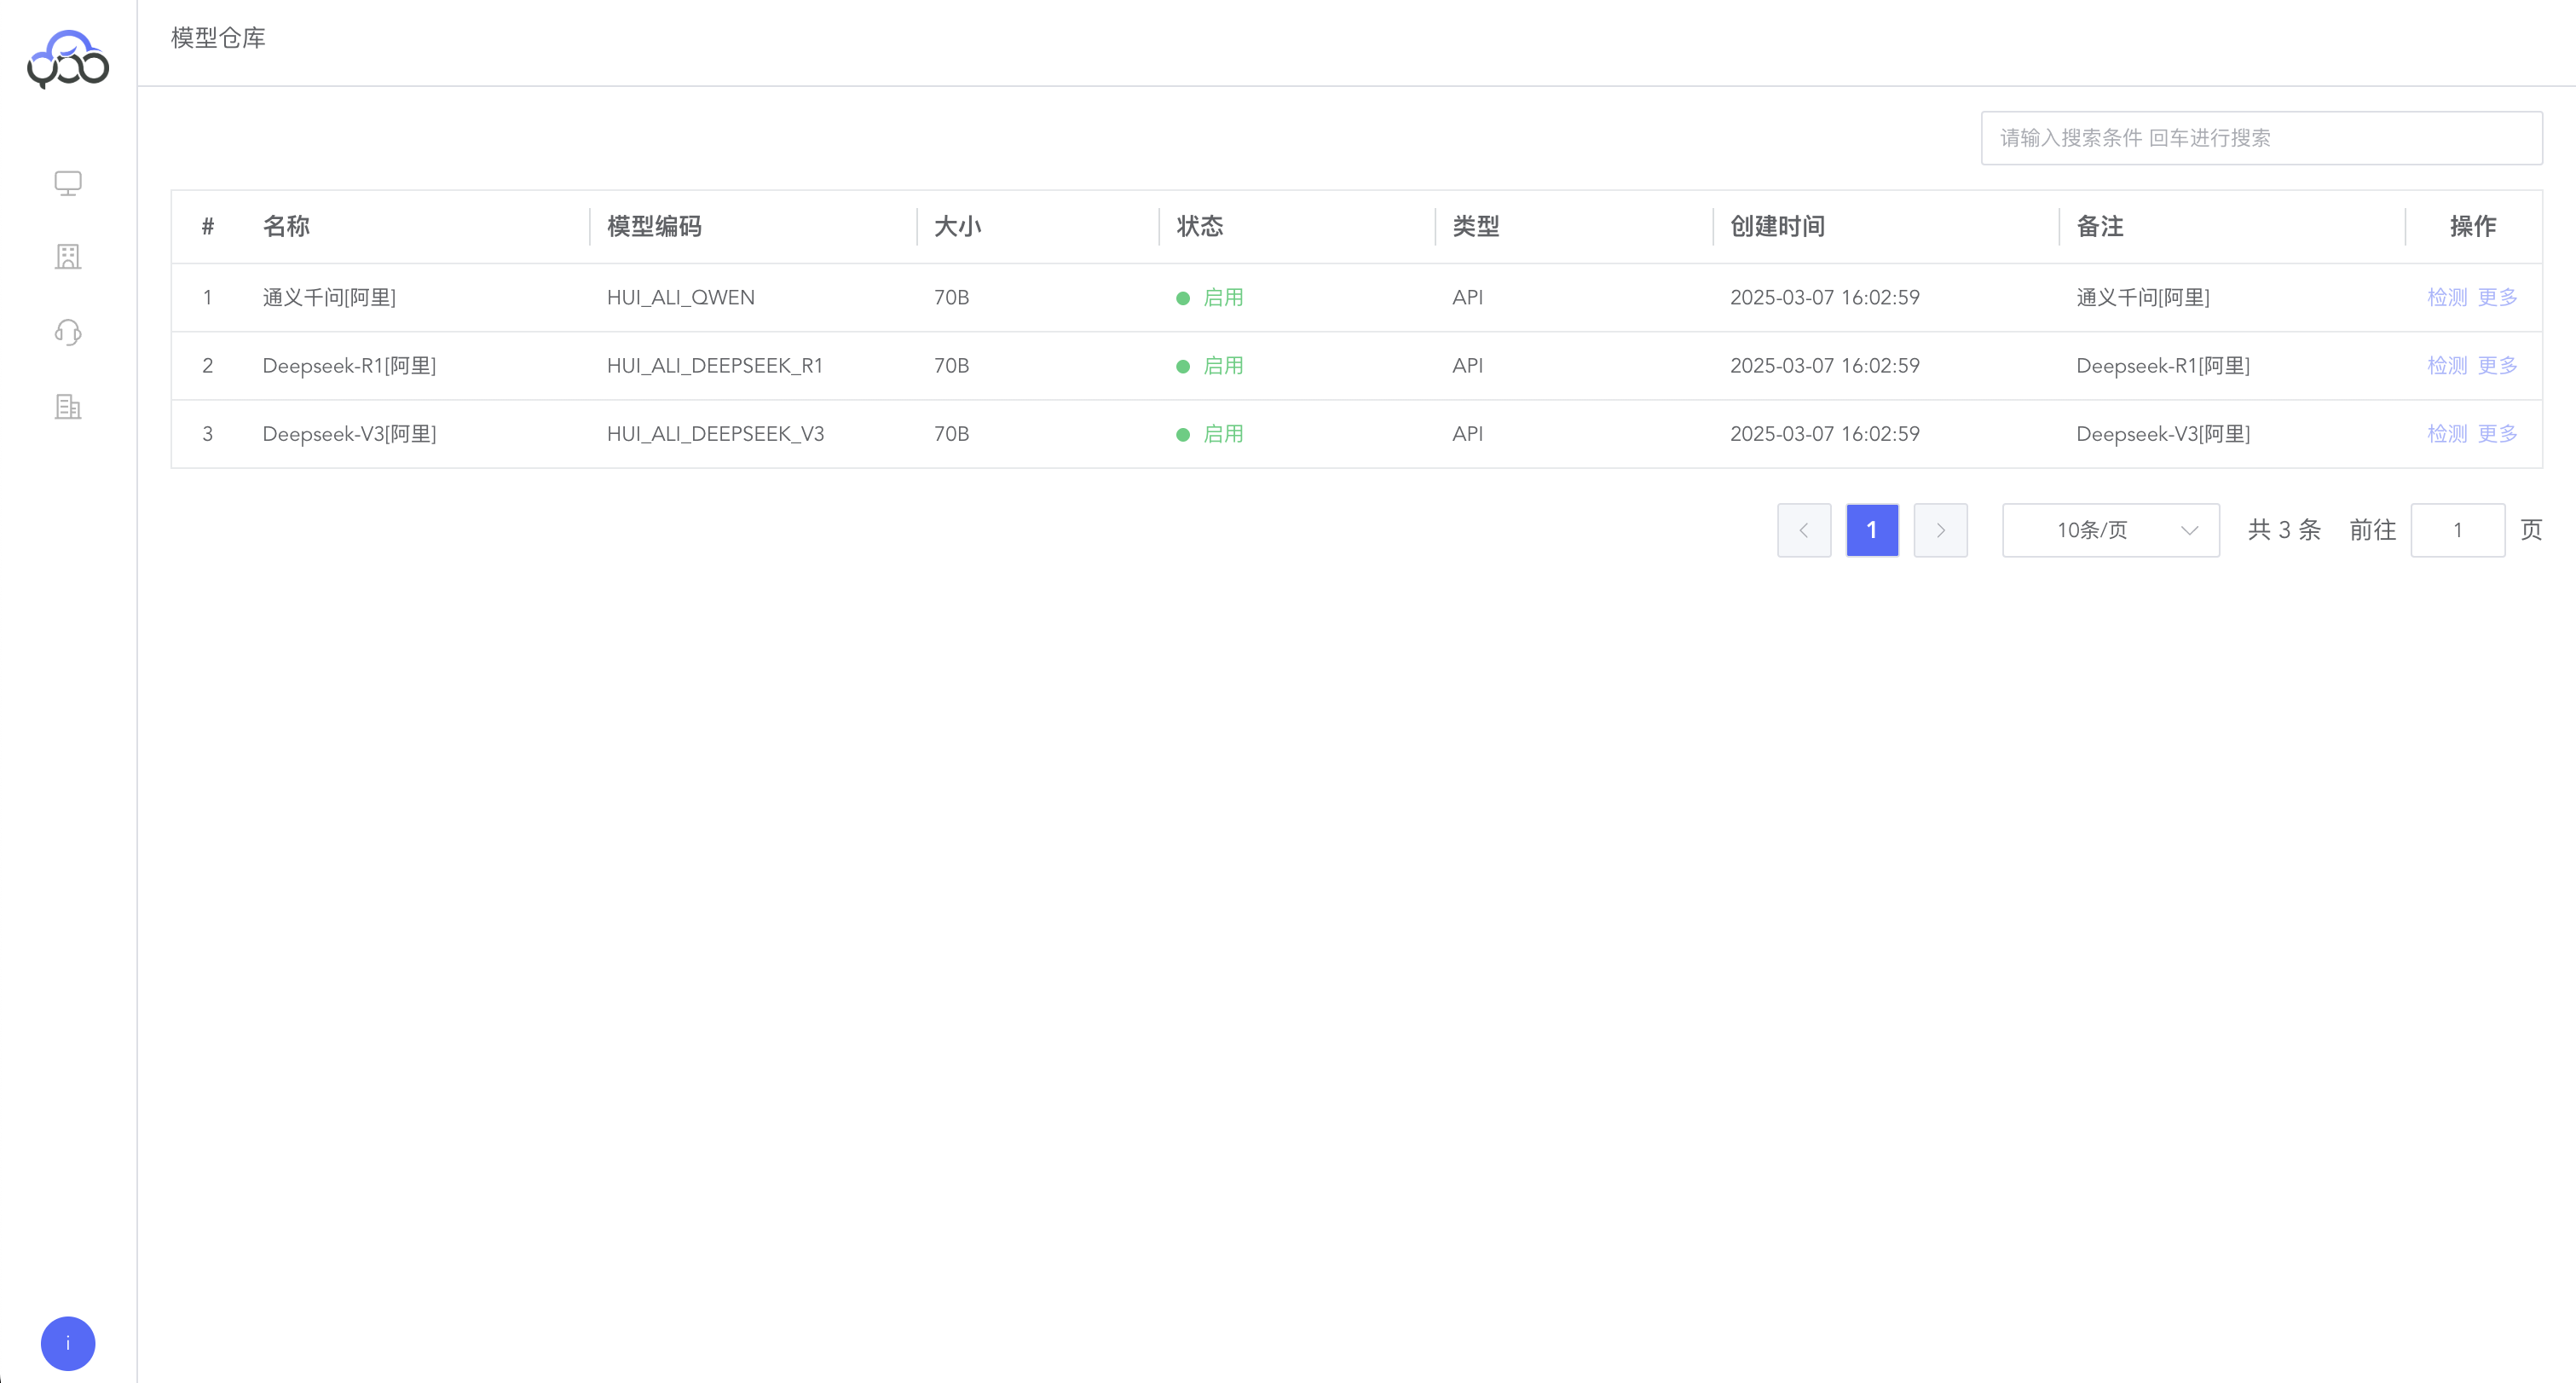
Task: Select the HUI_ALI_DEEPSEEK_R1 model code cell
Action: pyautogui.click(x=715, y=365)
